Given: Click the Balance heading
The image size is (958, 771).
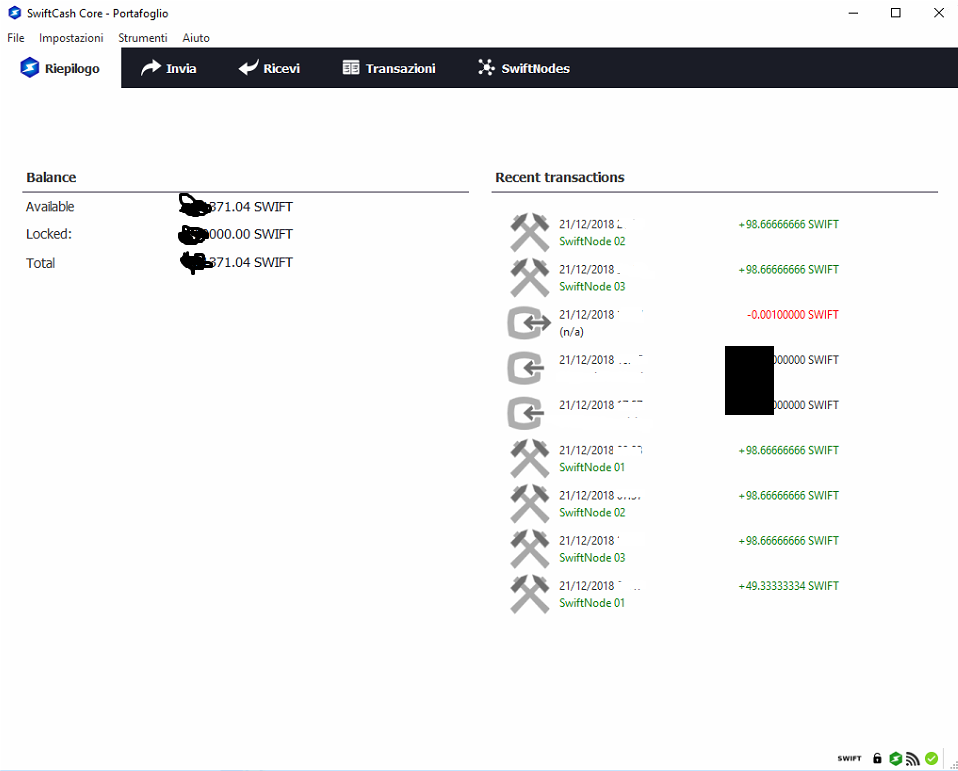Looking at the screenshot, I should pos(51,177).
